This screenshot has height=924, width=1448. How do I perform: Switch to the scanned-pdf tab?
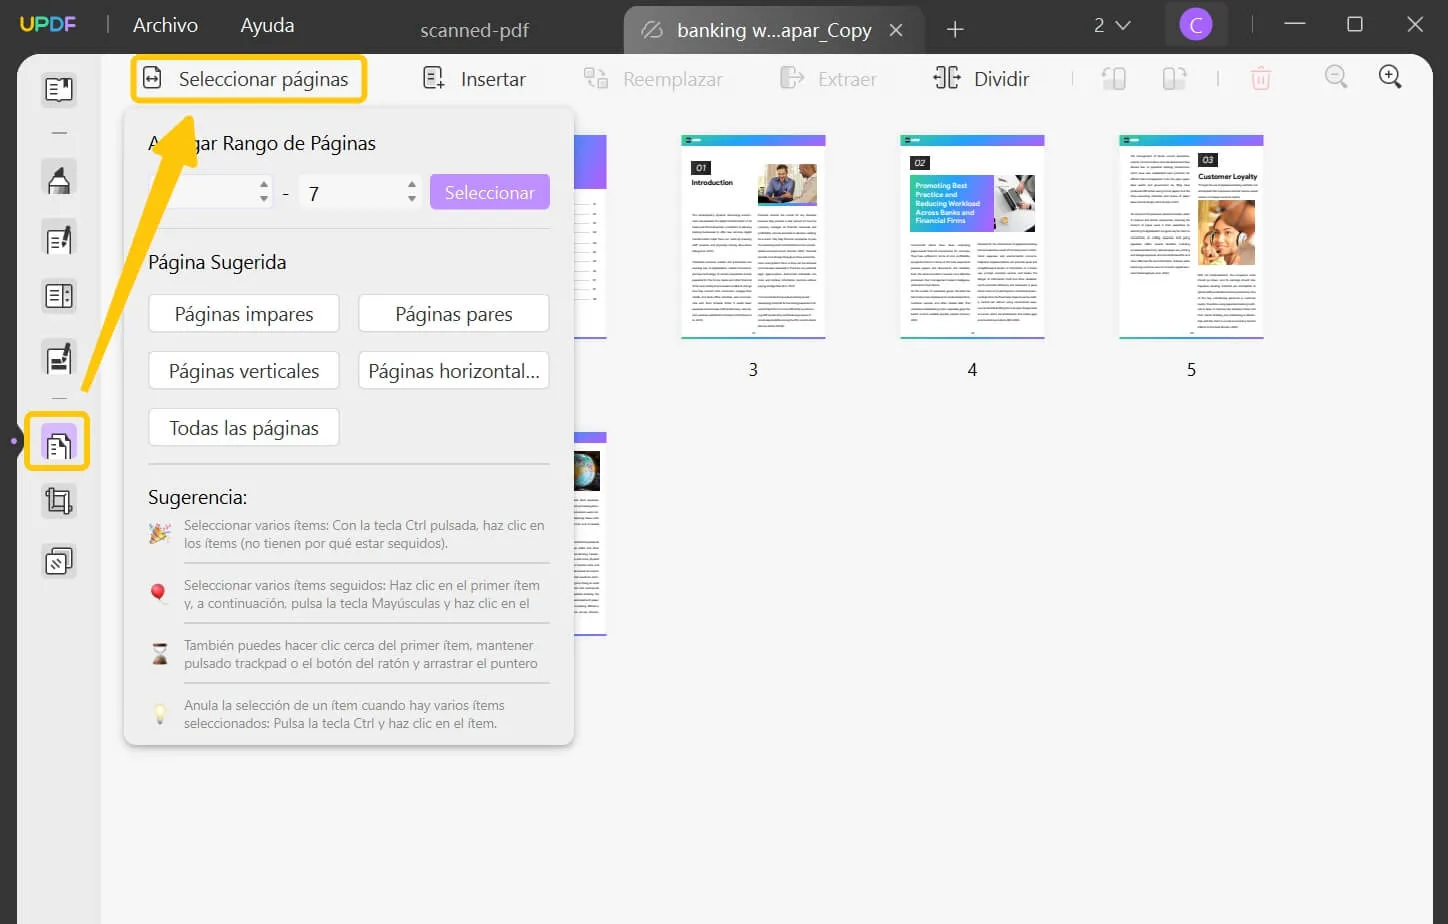pyautogui.click(x=474, y=30)
